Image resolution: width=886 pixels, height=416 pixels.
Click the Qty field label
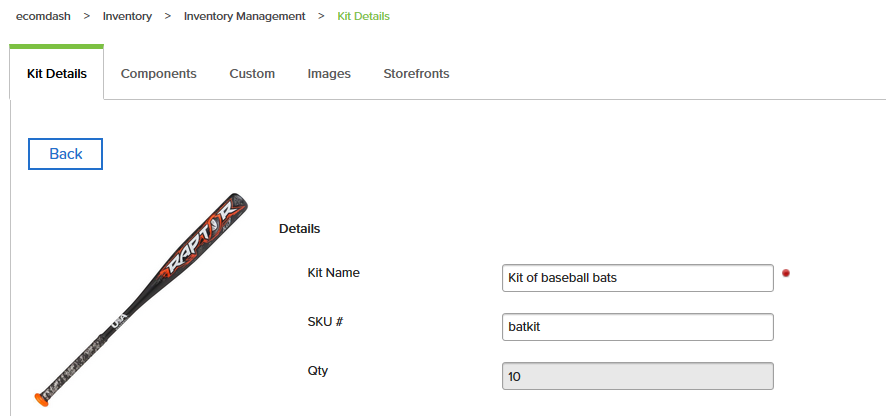[318, 371]
